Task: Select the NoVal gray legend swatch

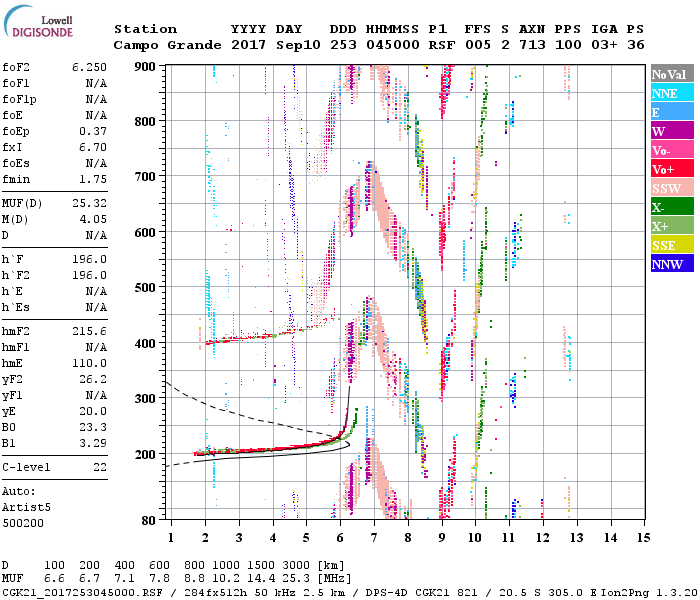Action: (x=672, y=74)
